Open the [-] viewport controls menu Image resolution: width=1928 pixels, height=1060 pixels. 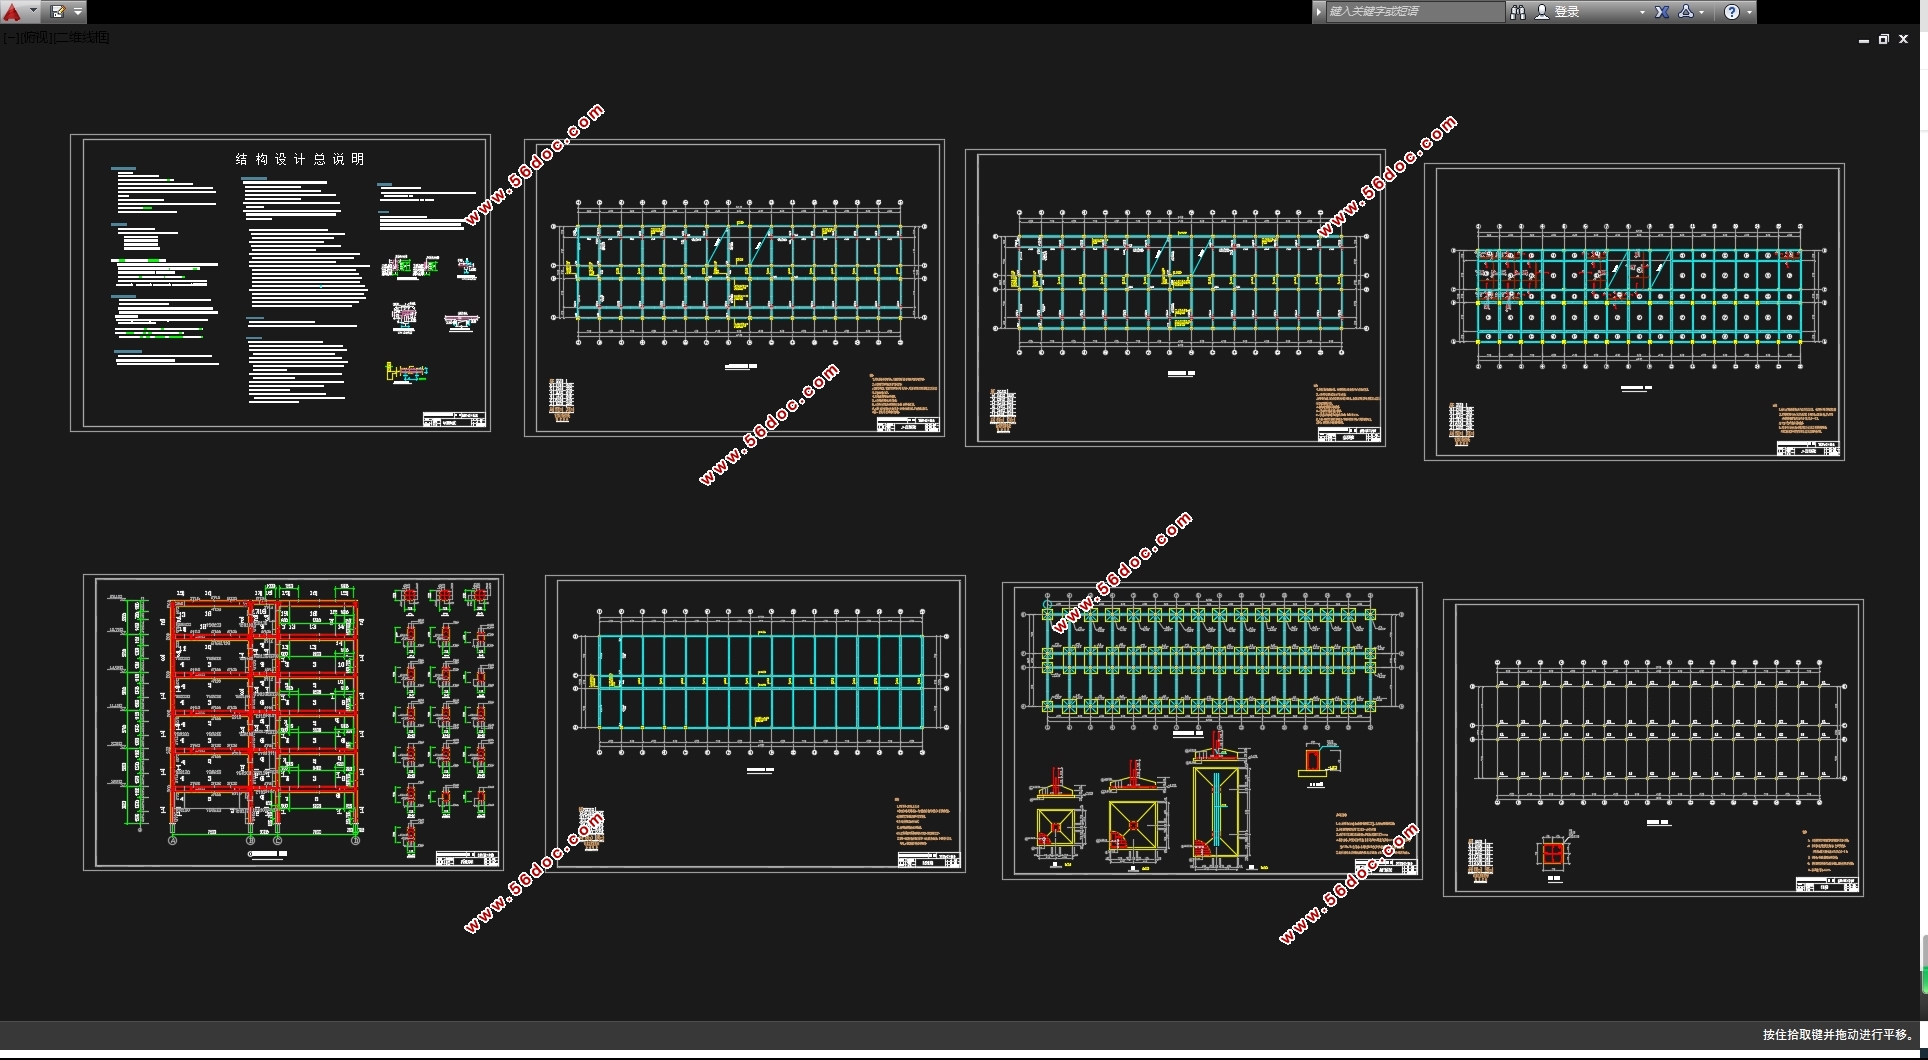9,38
